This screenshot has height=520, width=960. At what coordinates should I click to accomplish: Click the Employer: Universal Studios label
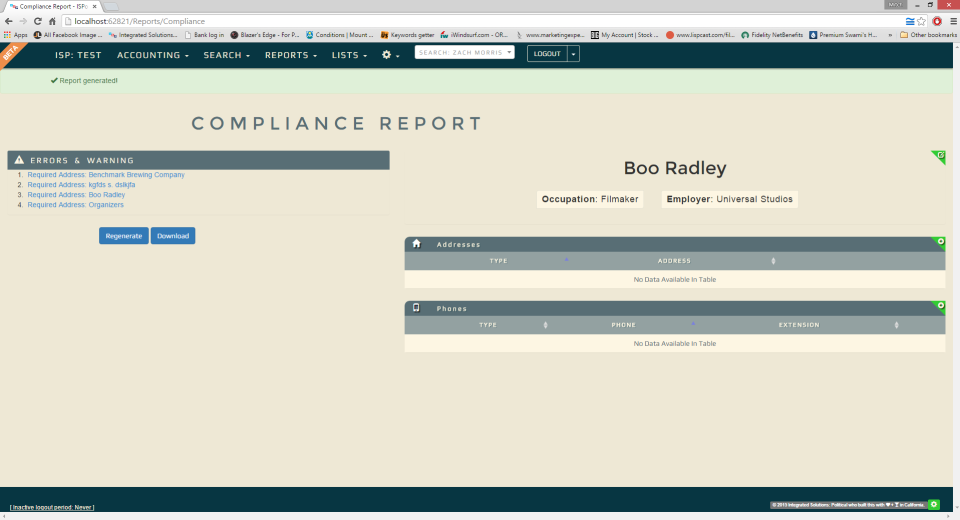tap(730, 199)
